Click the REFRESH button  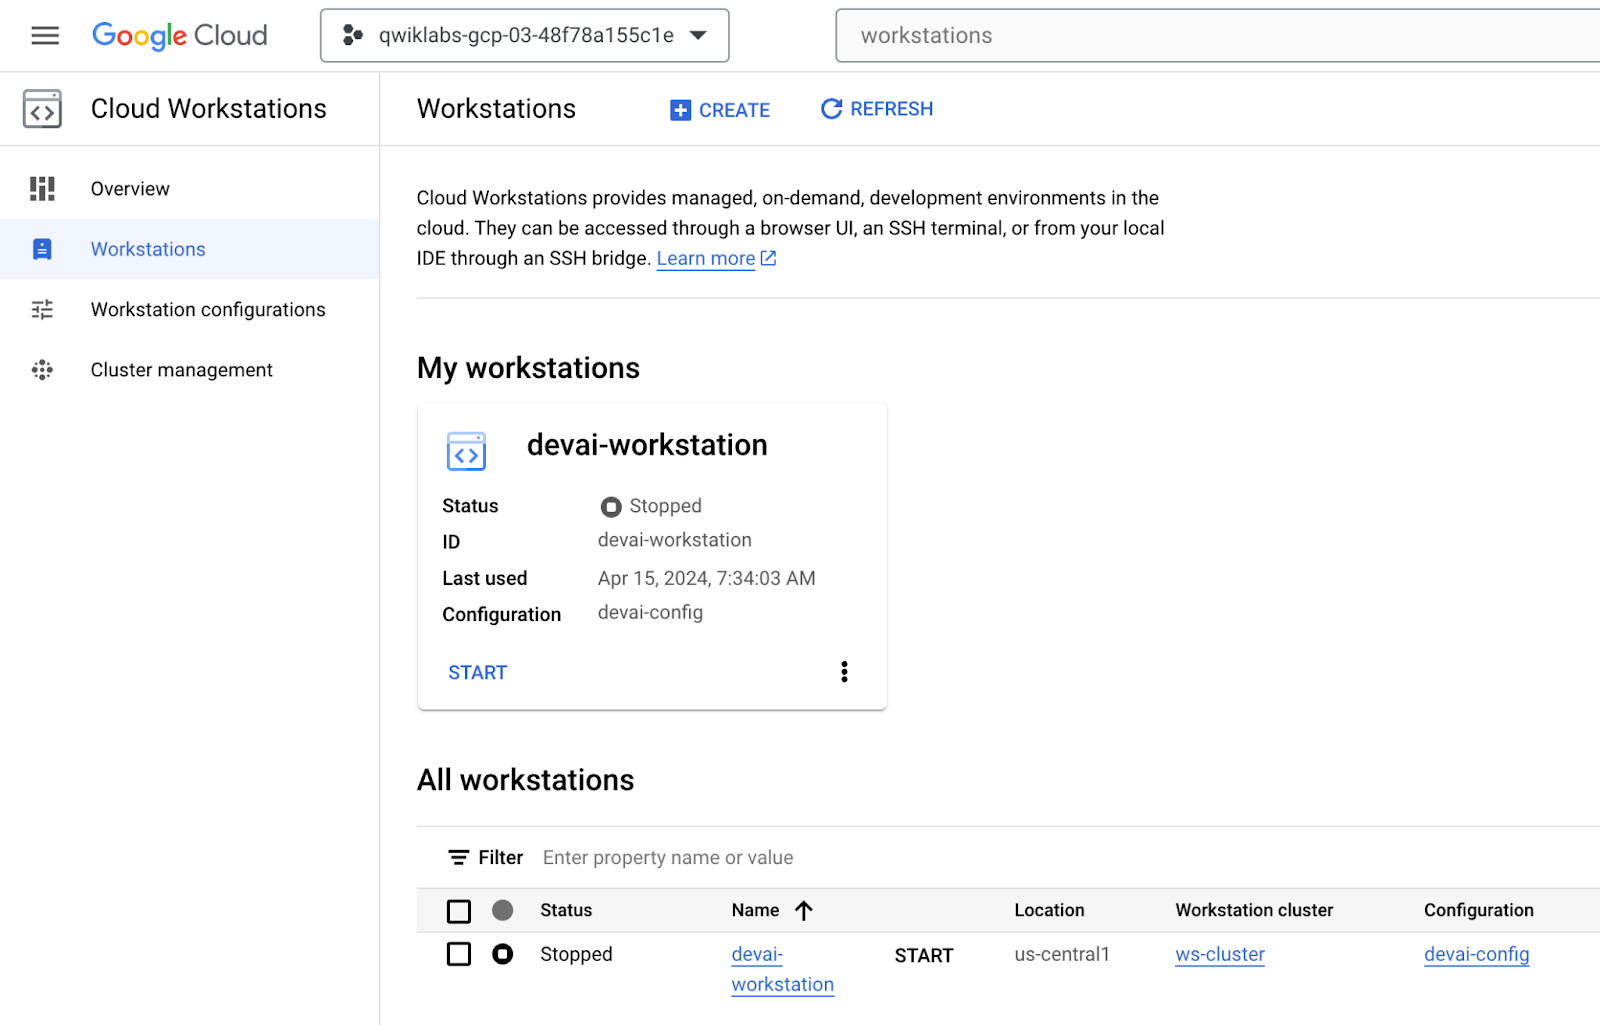pyautogui.click(x=877, y=109)
